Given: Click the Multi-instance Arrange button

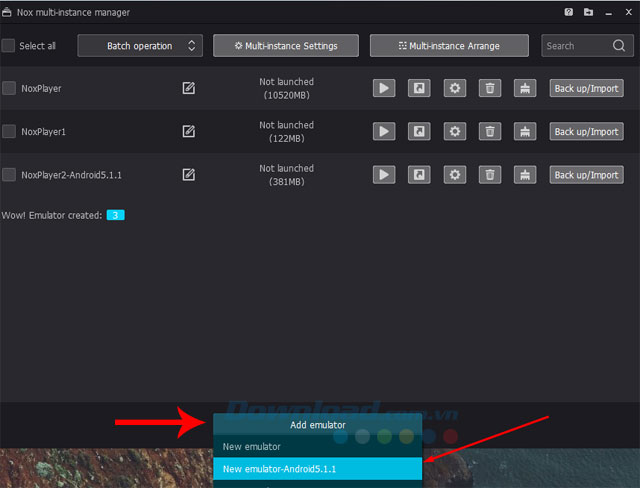Looking at the screenshot, I should (447, 46).
